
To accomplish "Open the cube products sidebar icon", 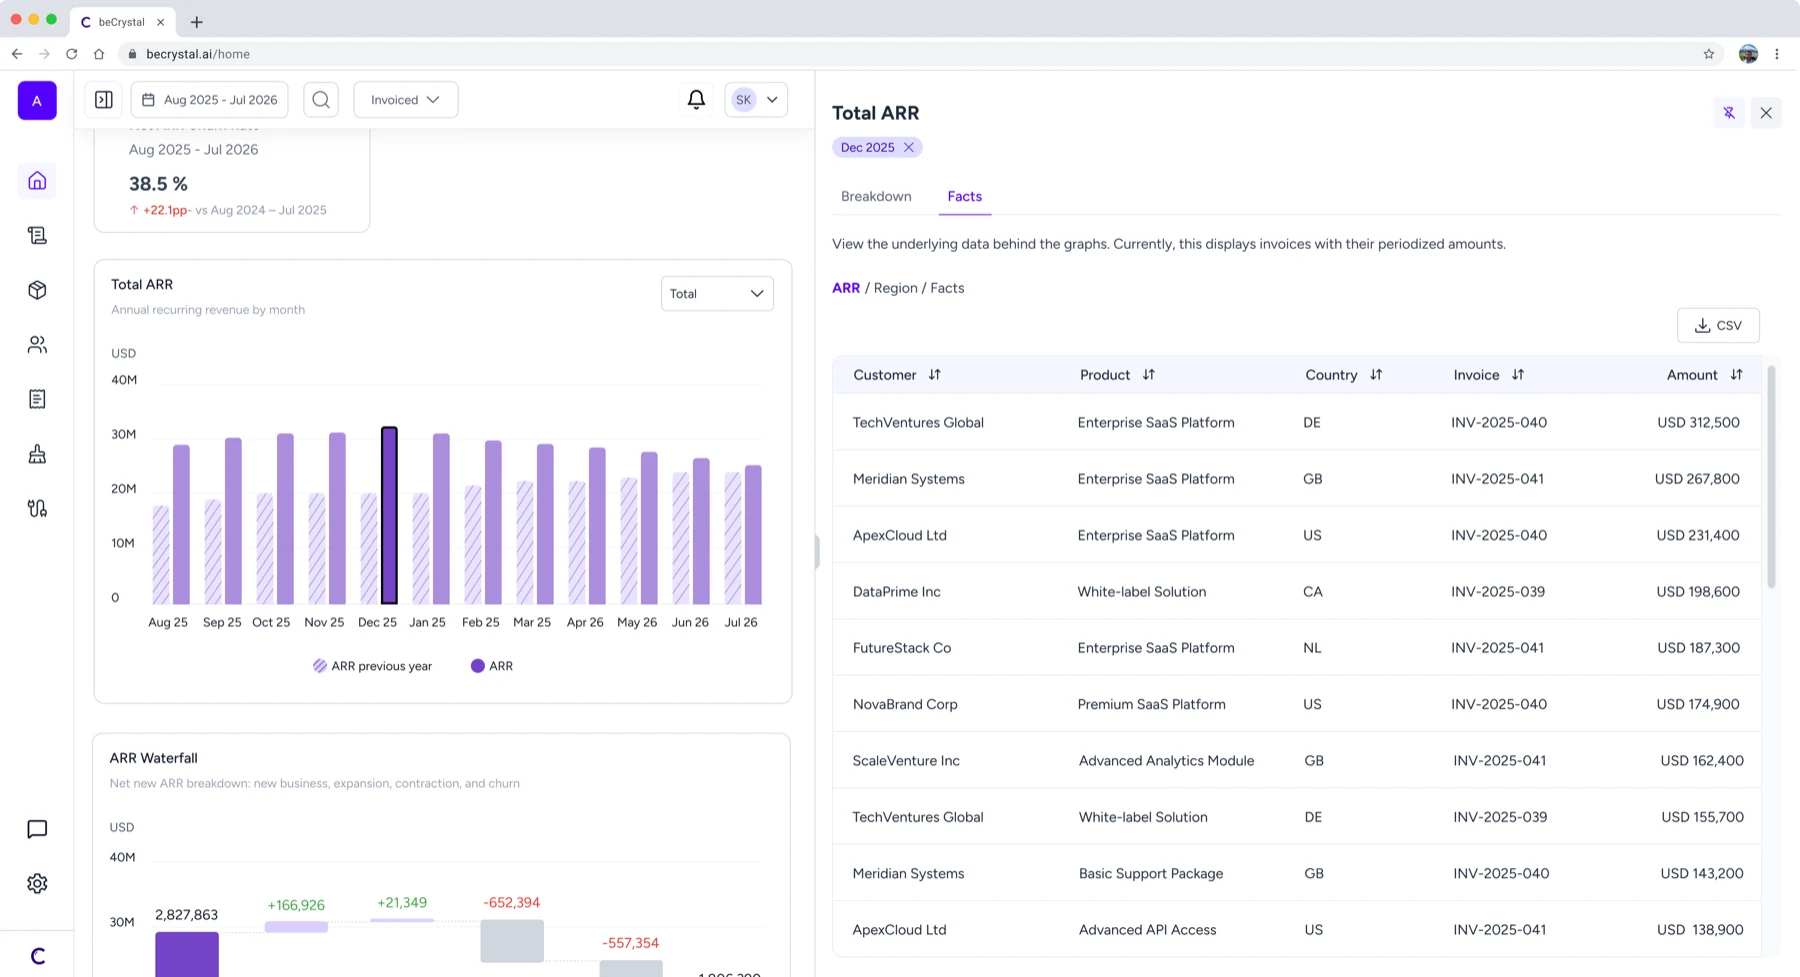I will click(x=37, y=290).
